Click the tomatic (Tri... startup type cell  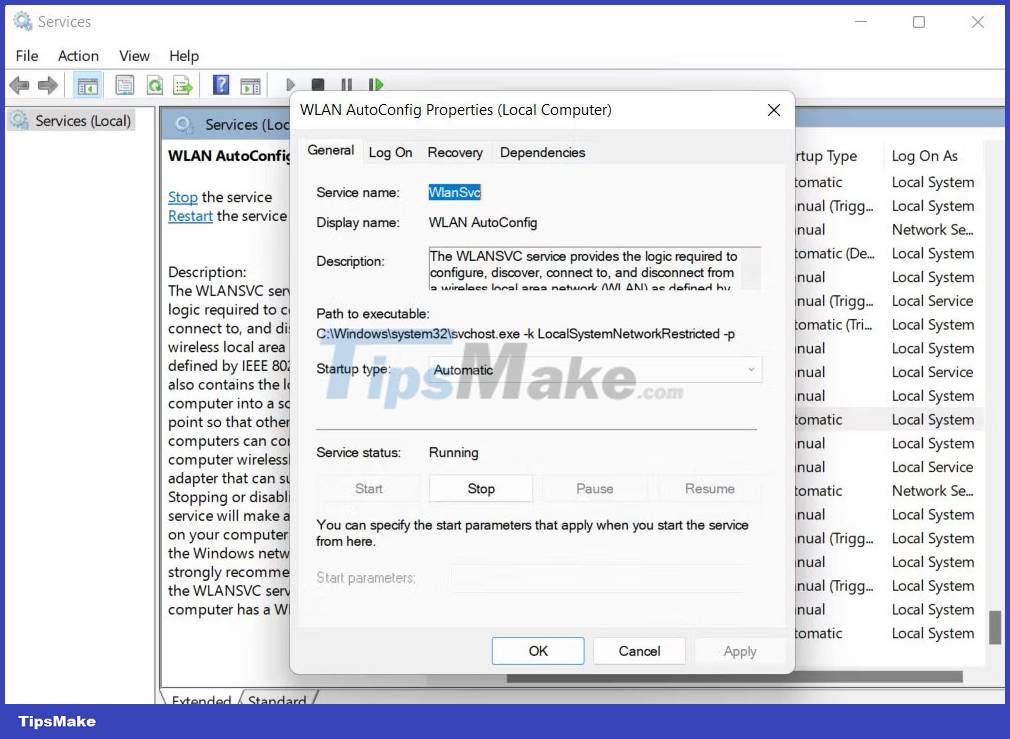point(834,325)
